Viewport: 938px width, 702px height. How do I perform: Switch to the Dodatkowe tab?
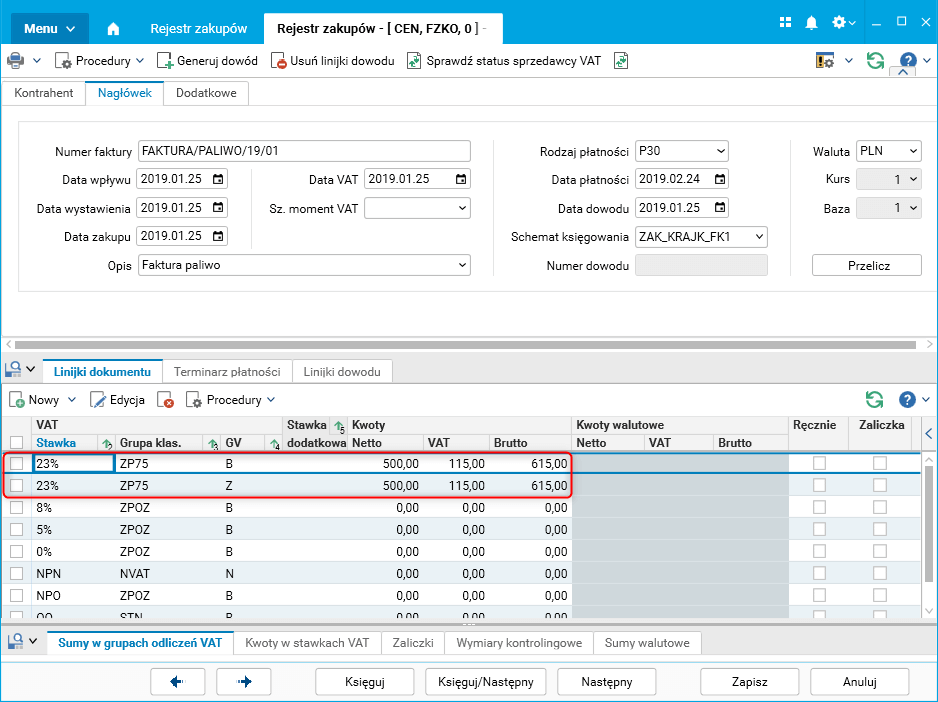tap(206, 93)
